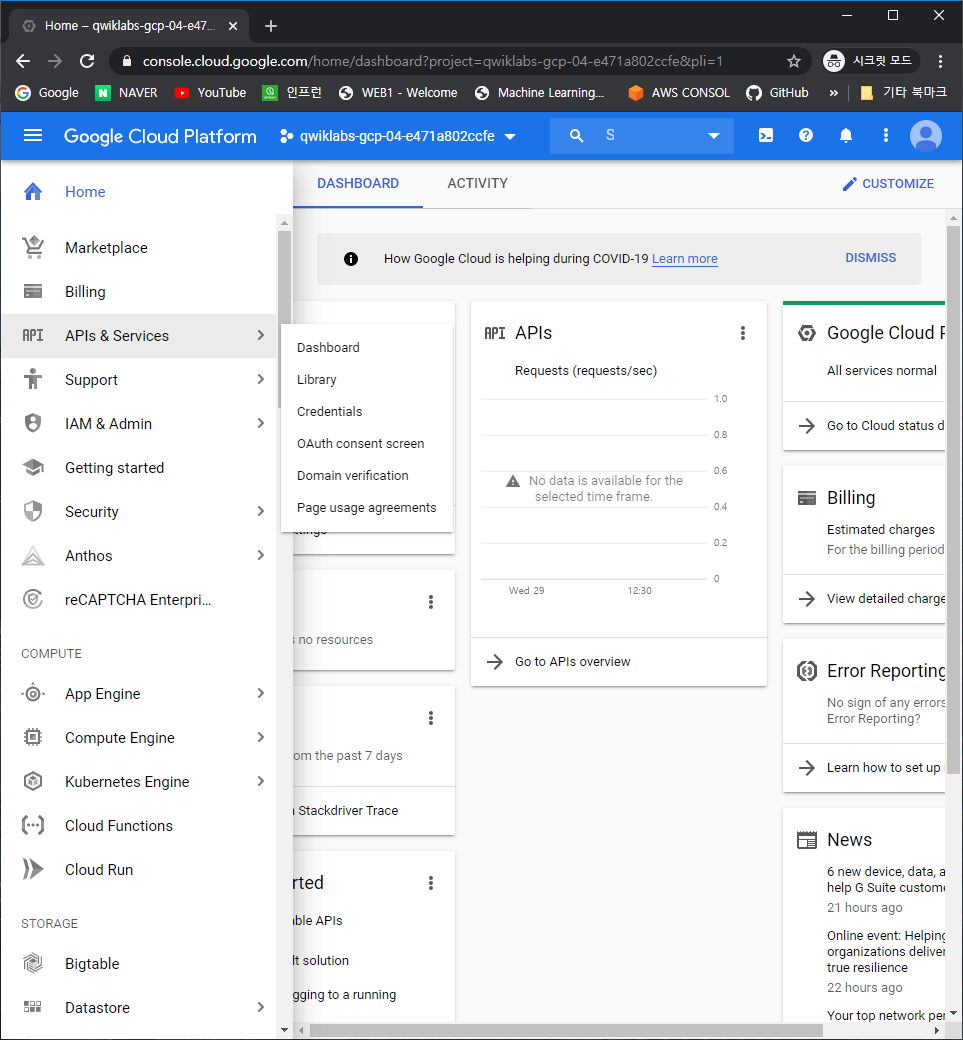Click the Billing card icon in sidebar
Viewport: 963px width, 1040px height.
point(32,291)
